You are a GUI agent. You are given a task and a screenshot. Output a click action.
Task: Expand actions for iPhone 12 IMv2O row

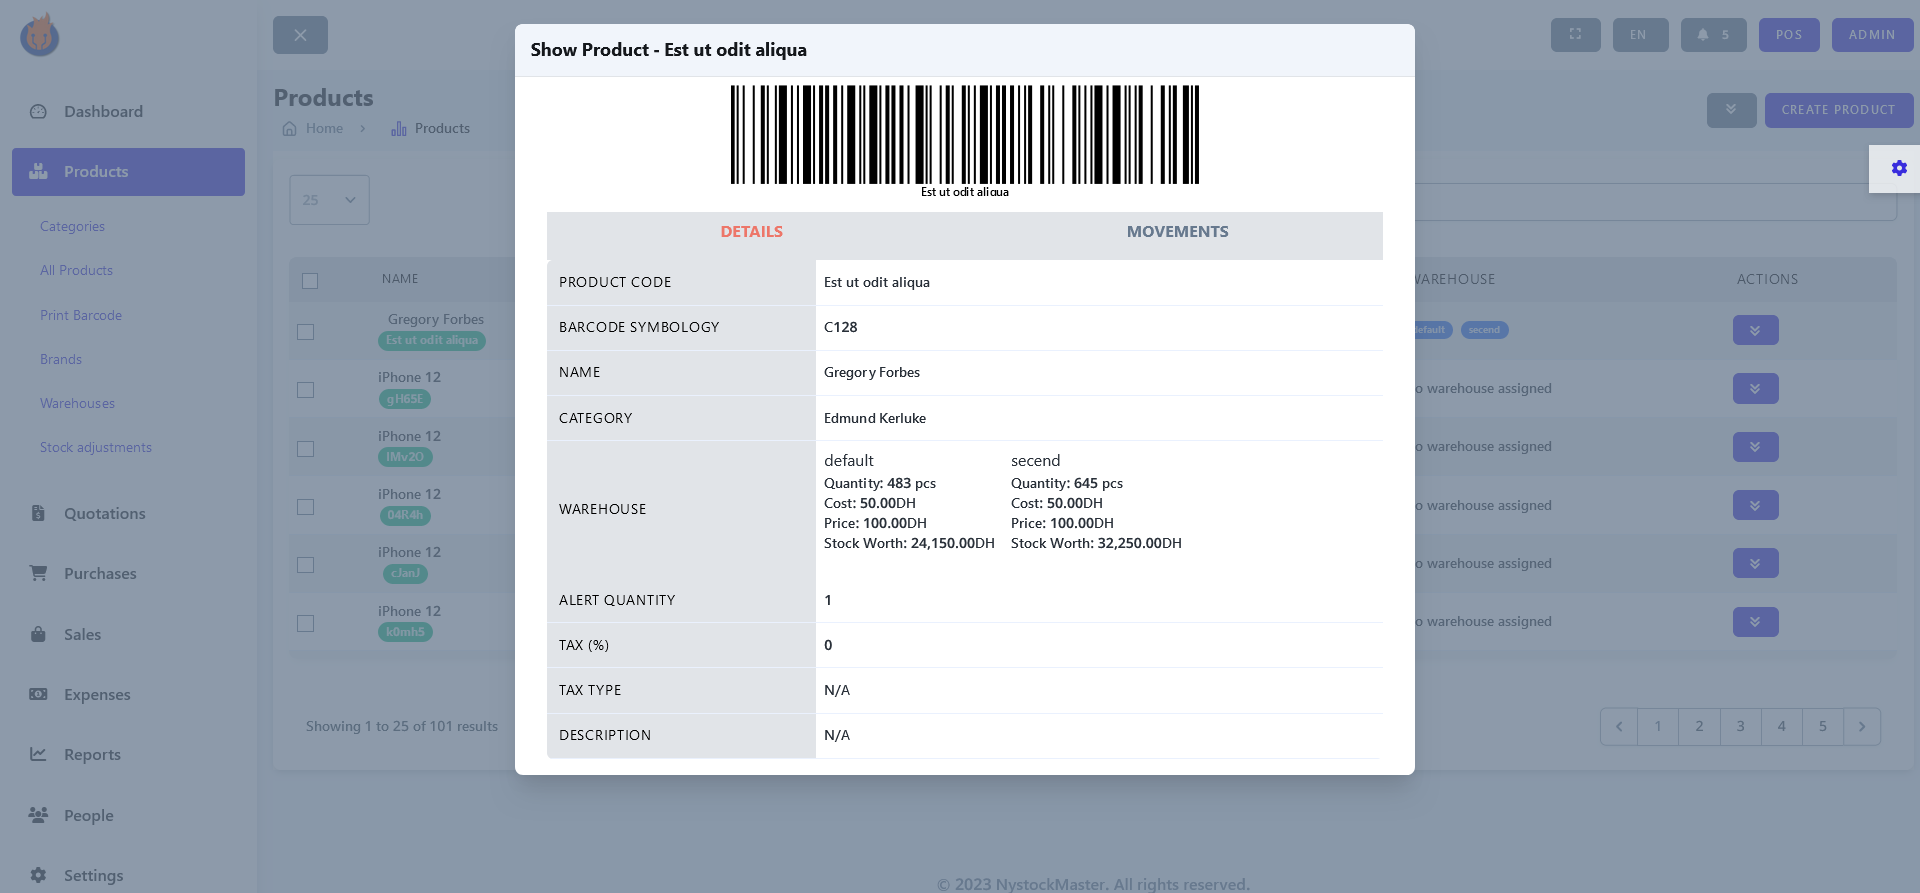click(1755, 447)
